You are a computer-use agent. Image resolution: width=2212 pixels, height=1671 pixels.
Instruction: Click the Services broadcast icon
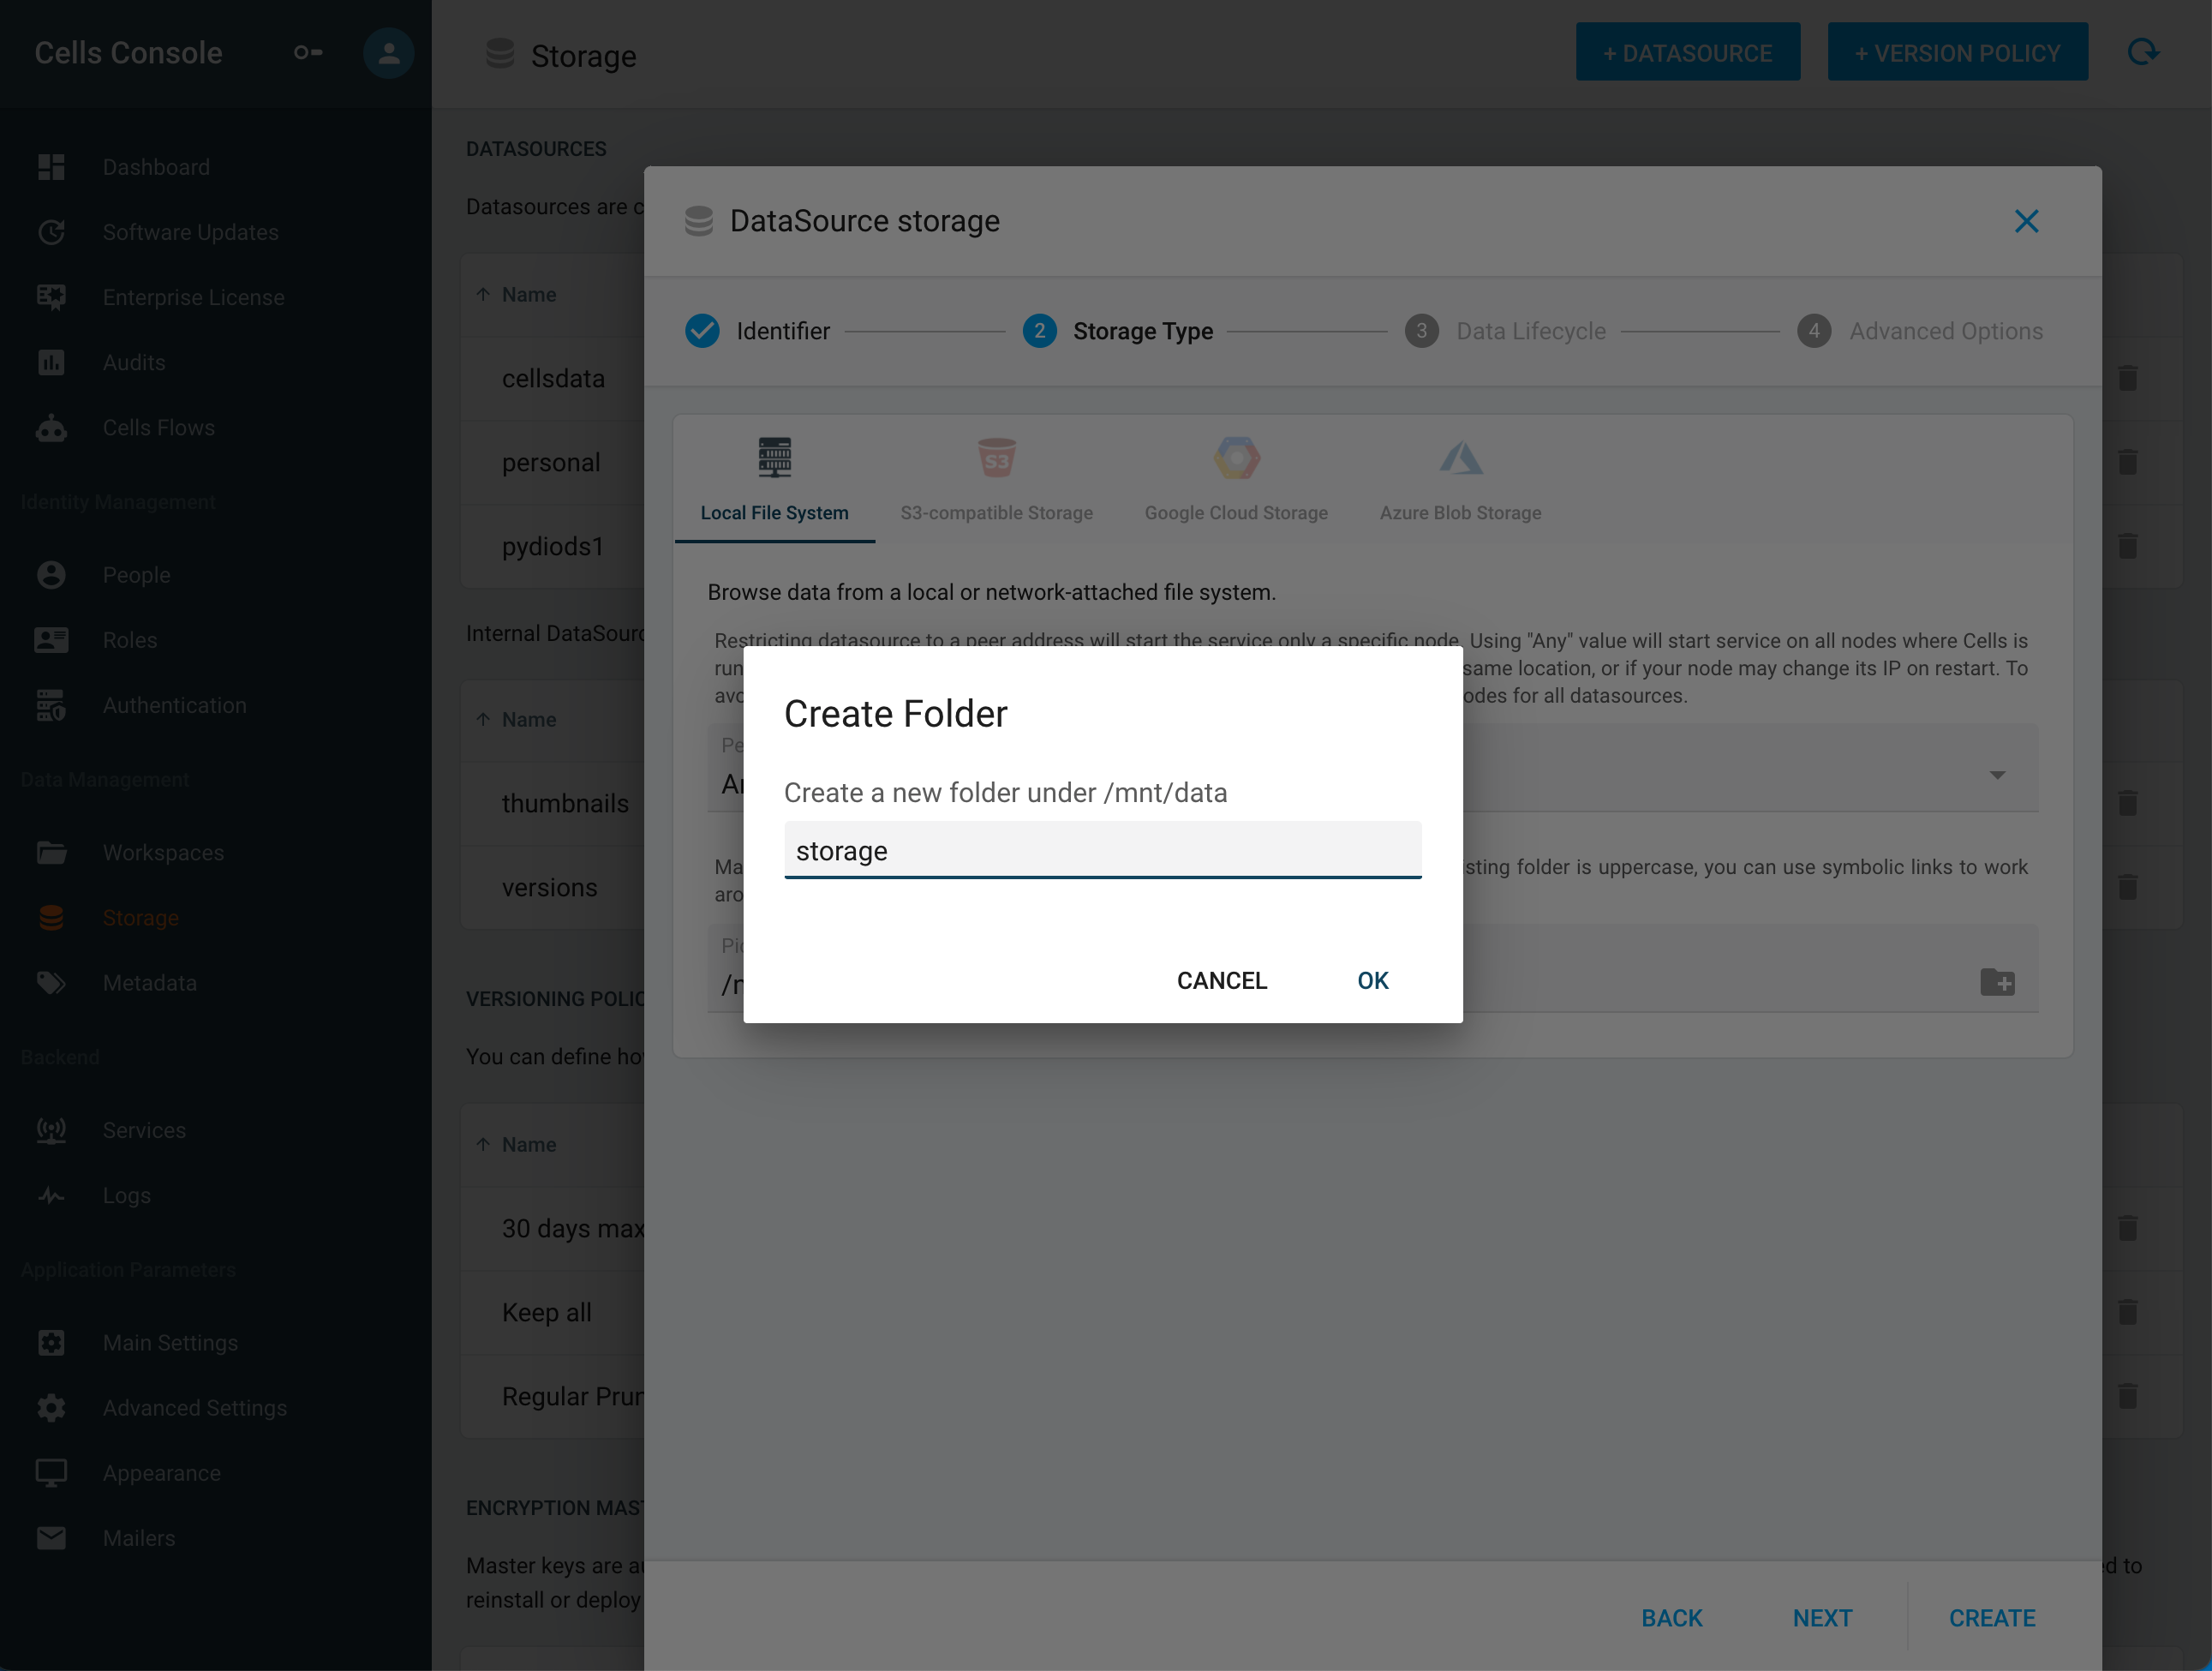[x=51, y=1130]
